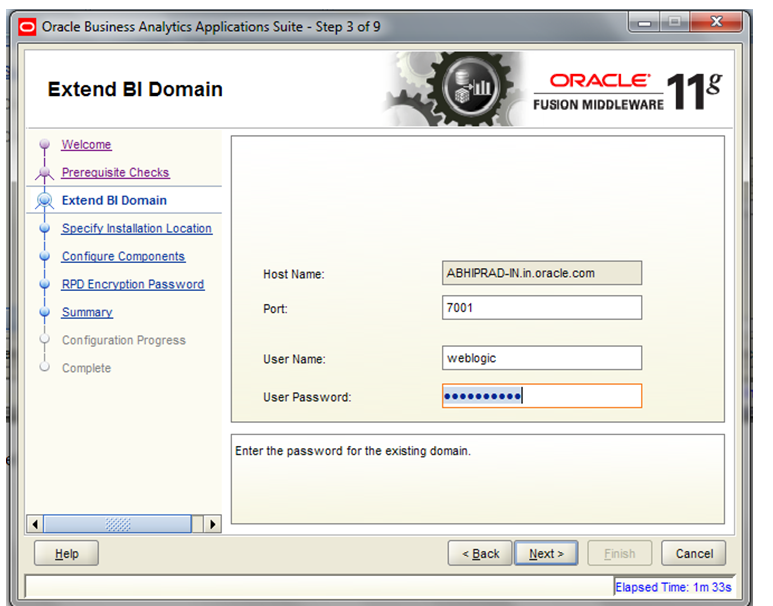Click the 'User Name:' label
The image size is (773, 606).
point(294,359)
